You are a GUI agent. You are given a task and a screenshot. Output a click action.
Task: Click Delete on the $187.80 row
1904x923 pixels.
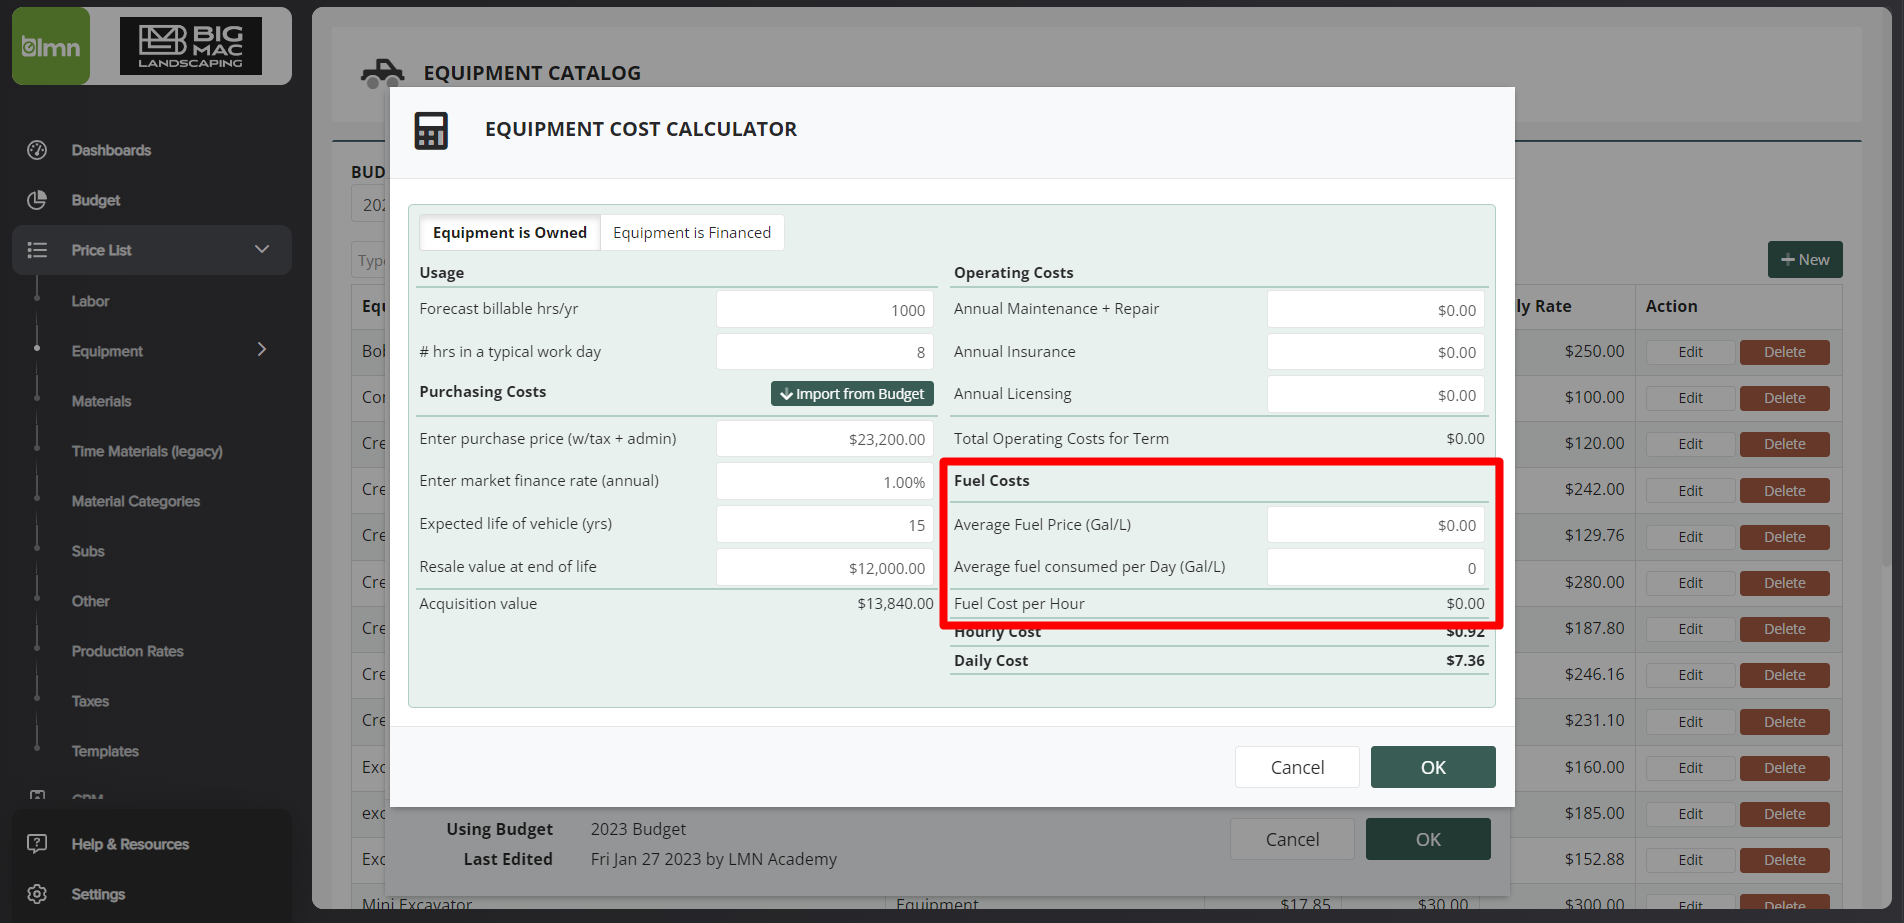[x=1784, y=629]
